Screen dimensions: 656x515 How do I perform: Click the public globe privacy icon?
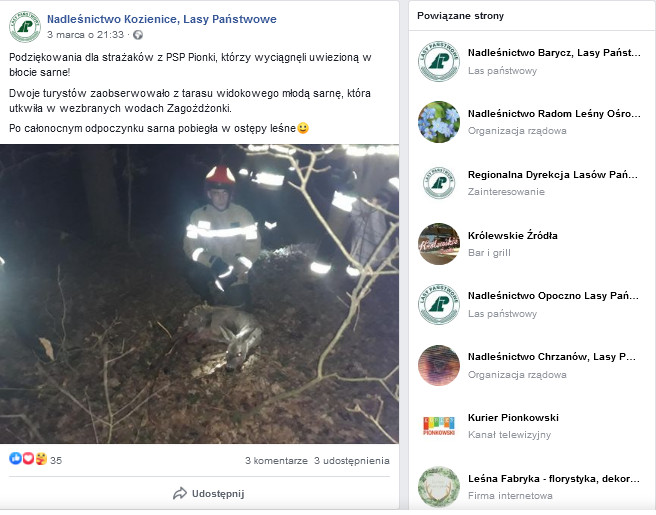click(138, 35)
